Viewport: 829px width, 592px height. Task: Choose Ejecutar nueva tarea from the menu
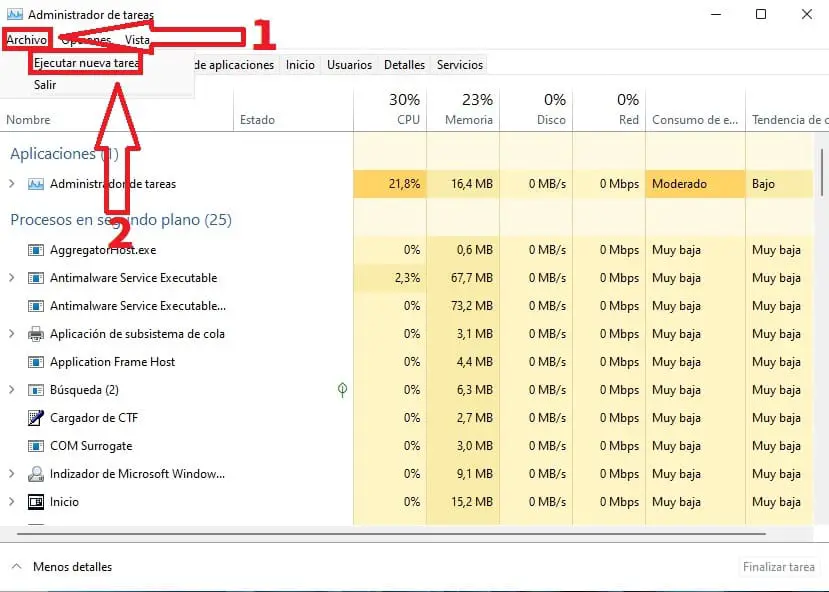tap(87, 63)
